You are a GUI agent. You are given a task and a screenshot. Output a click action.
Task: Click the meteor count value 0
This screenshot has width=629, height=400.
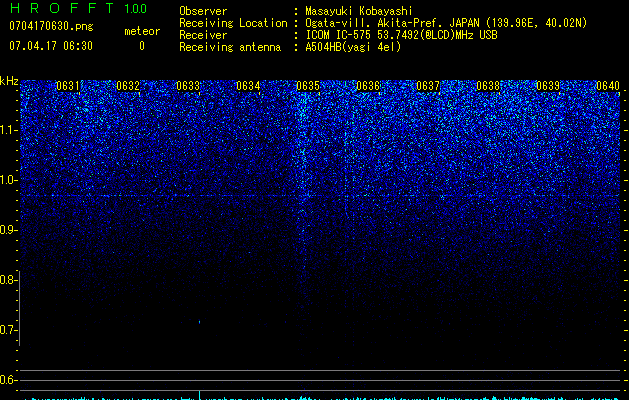142,46
